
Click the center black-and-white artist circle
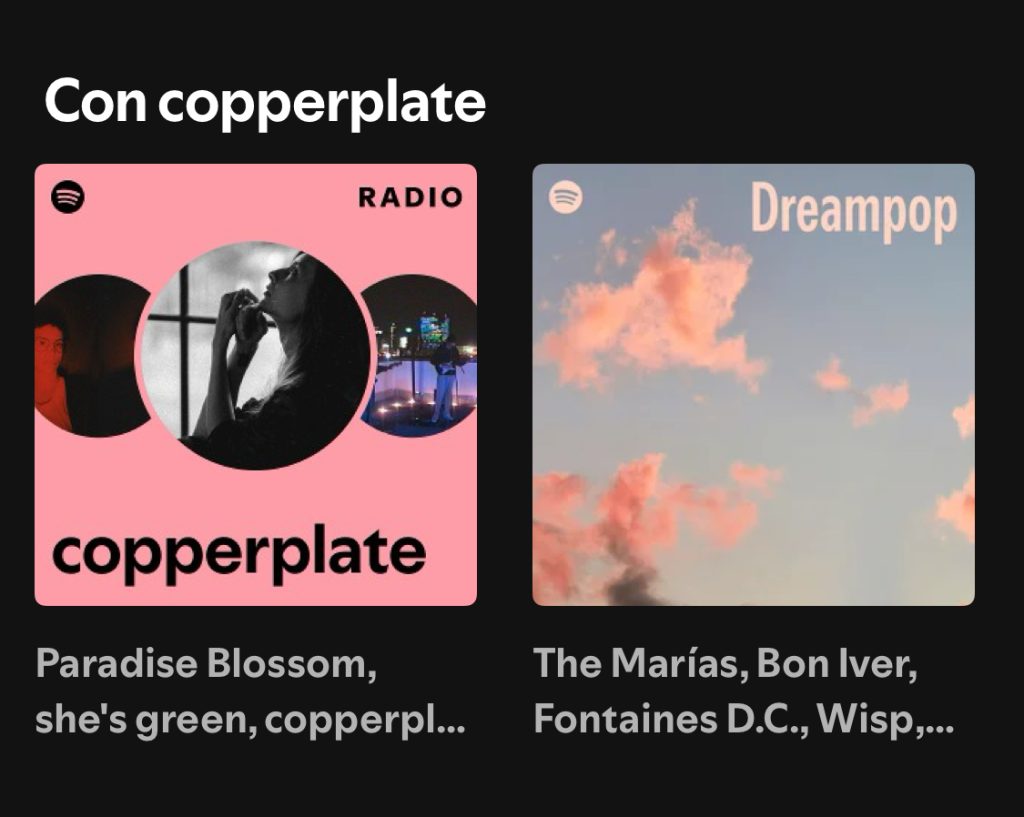255,355
